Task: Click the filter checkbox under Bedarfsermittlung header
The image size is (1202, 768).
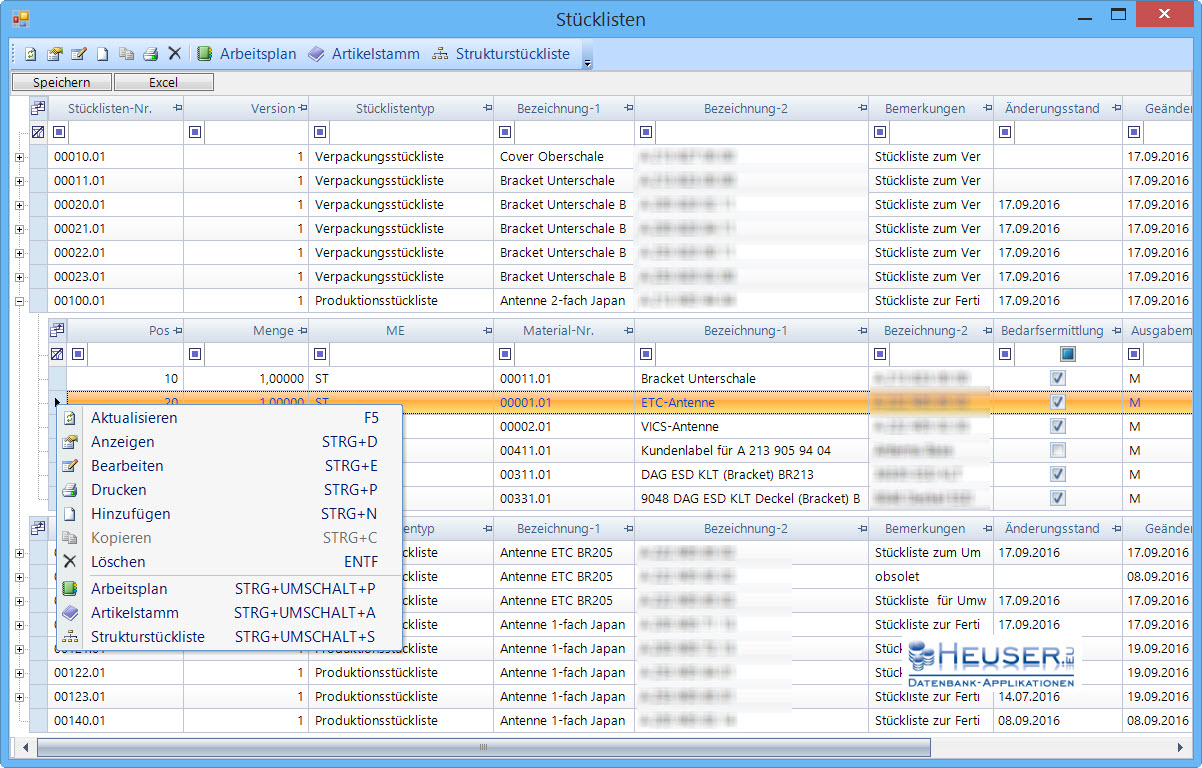Action: coord(1068,354)
